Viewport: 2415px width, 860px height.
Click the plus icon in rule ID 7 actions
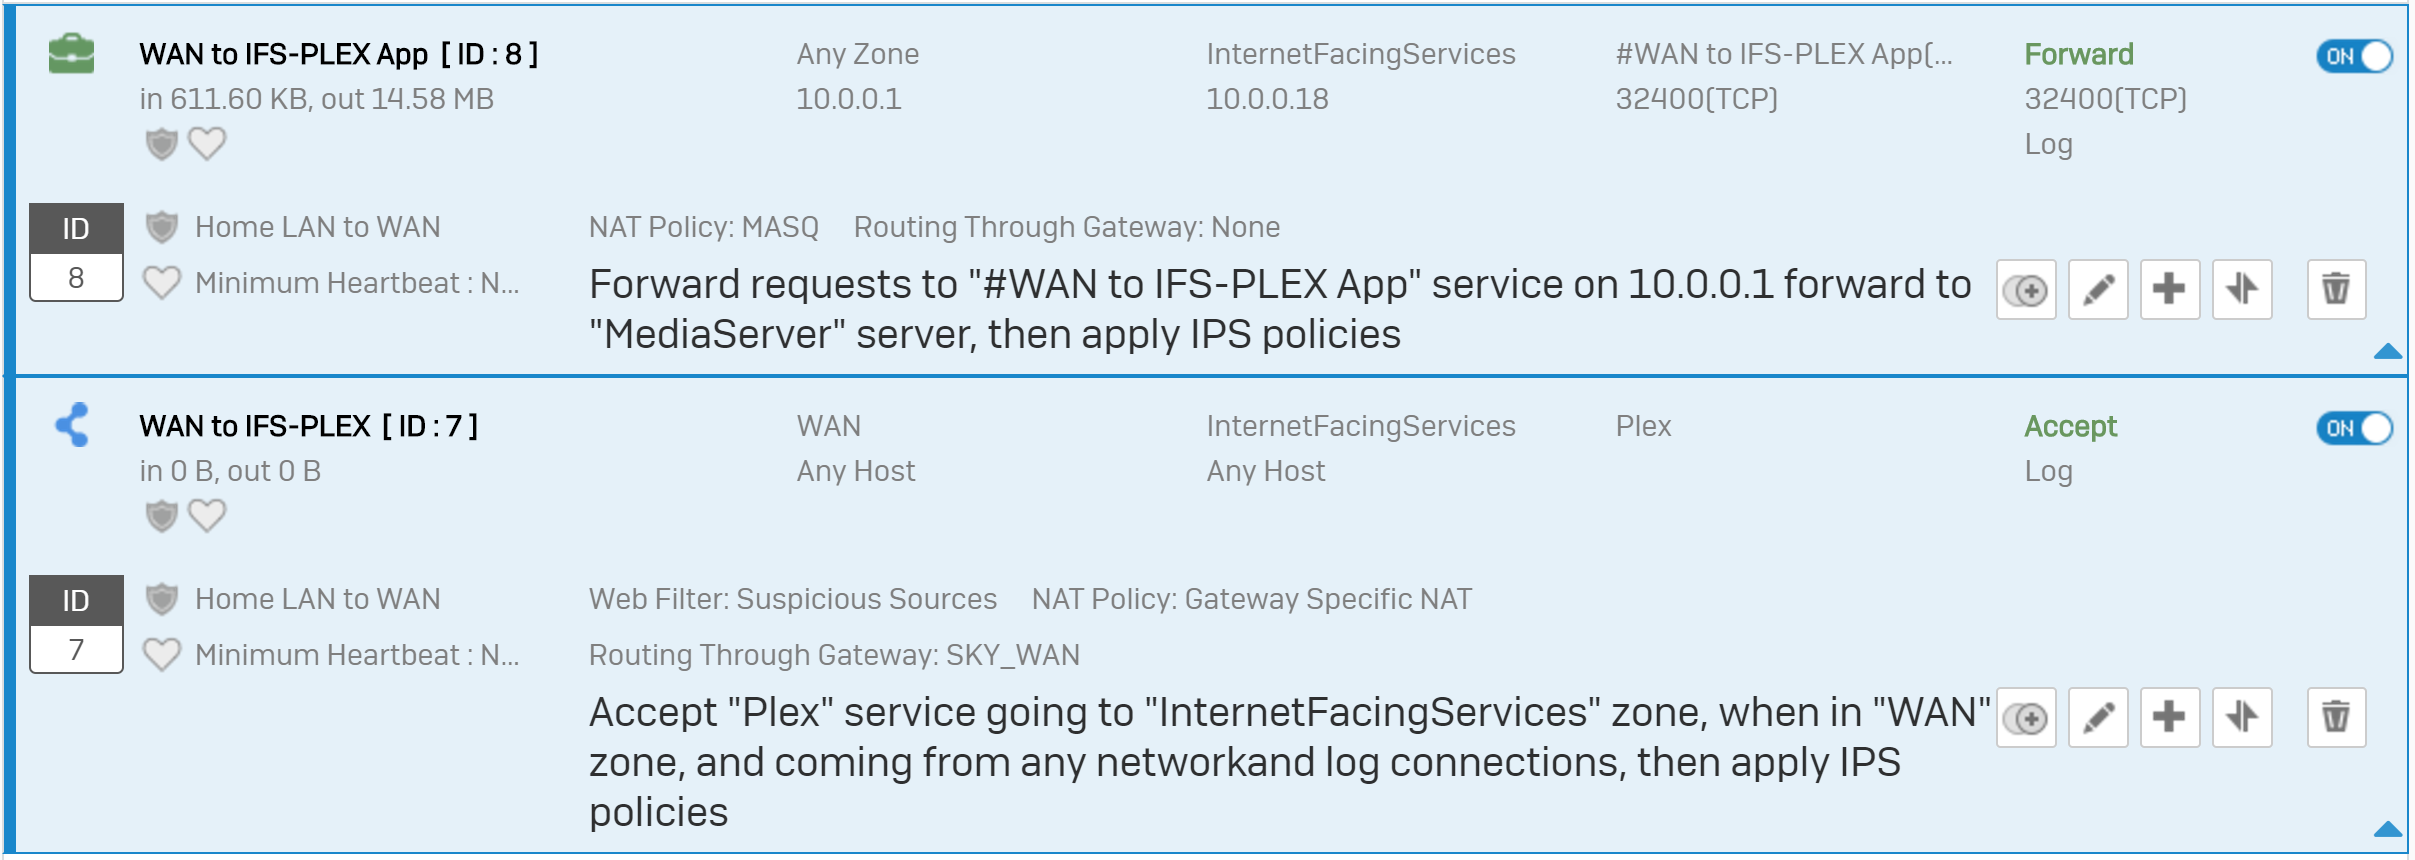(2170, 717)
